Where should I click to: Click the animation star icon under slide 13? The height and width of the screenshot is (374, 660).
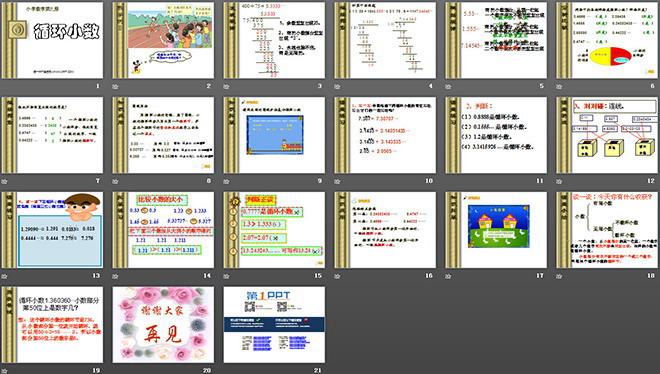click(x=5, y=276)
